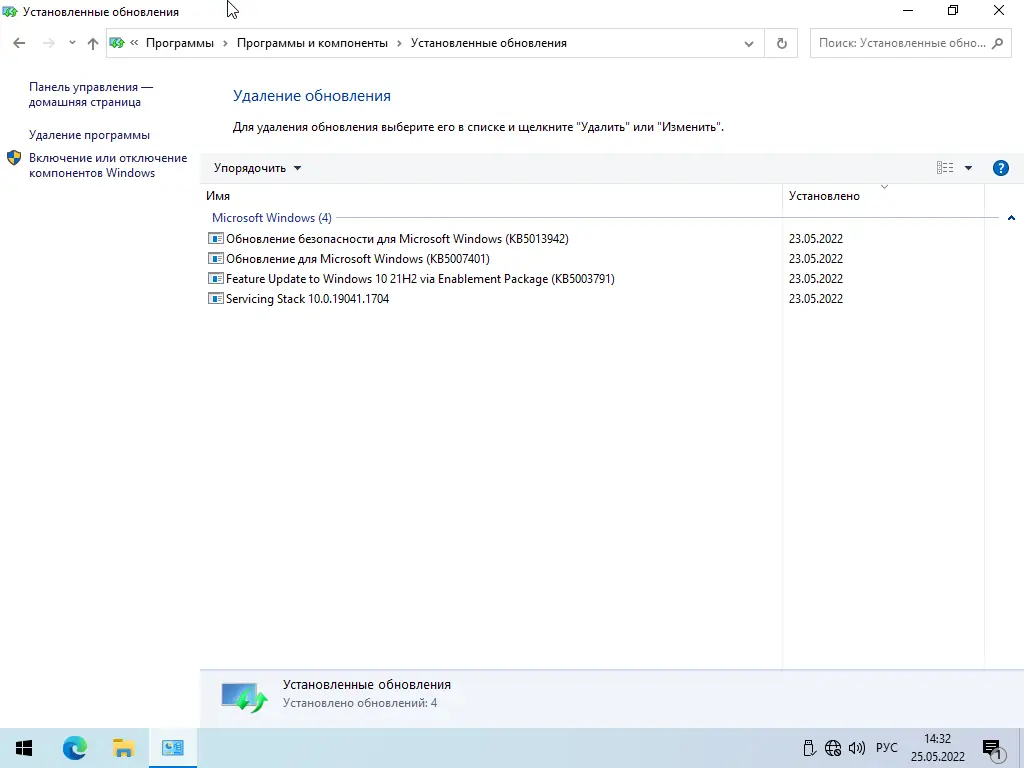Click the USB safely remove tray icon
This screenshot has width=1024, height=768.
click(809, 748)
